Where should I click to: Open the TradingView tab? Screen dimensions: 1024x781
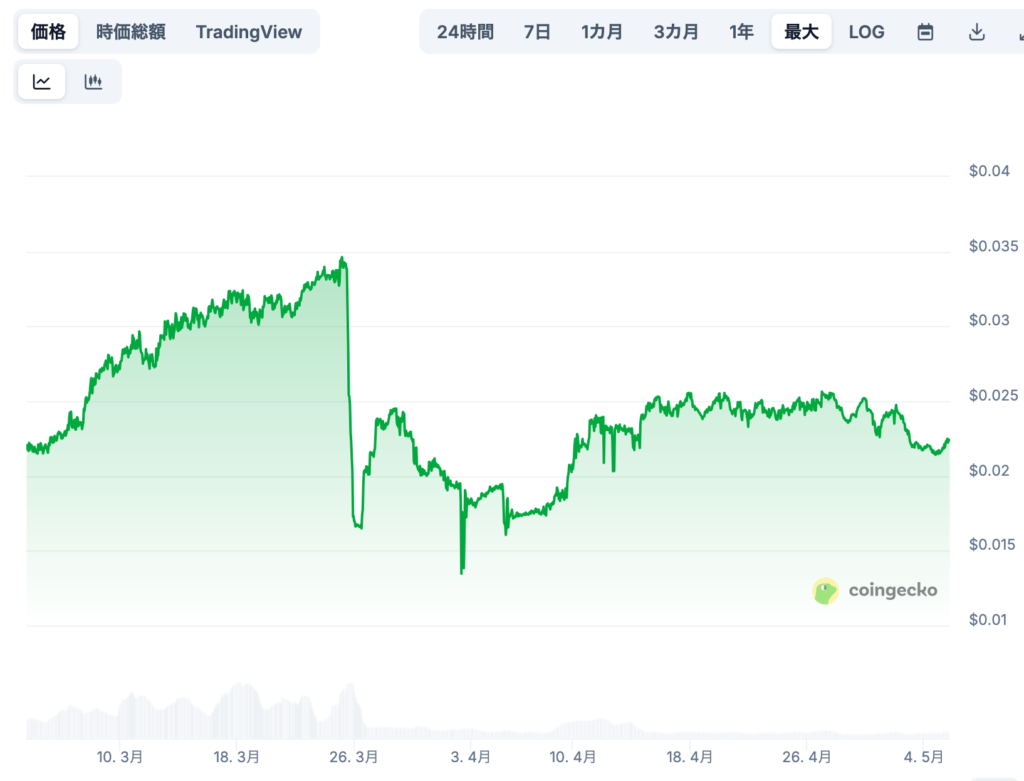[x=248, y=32]
